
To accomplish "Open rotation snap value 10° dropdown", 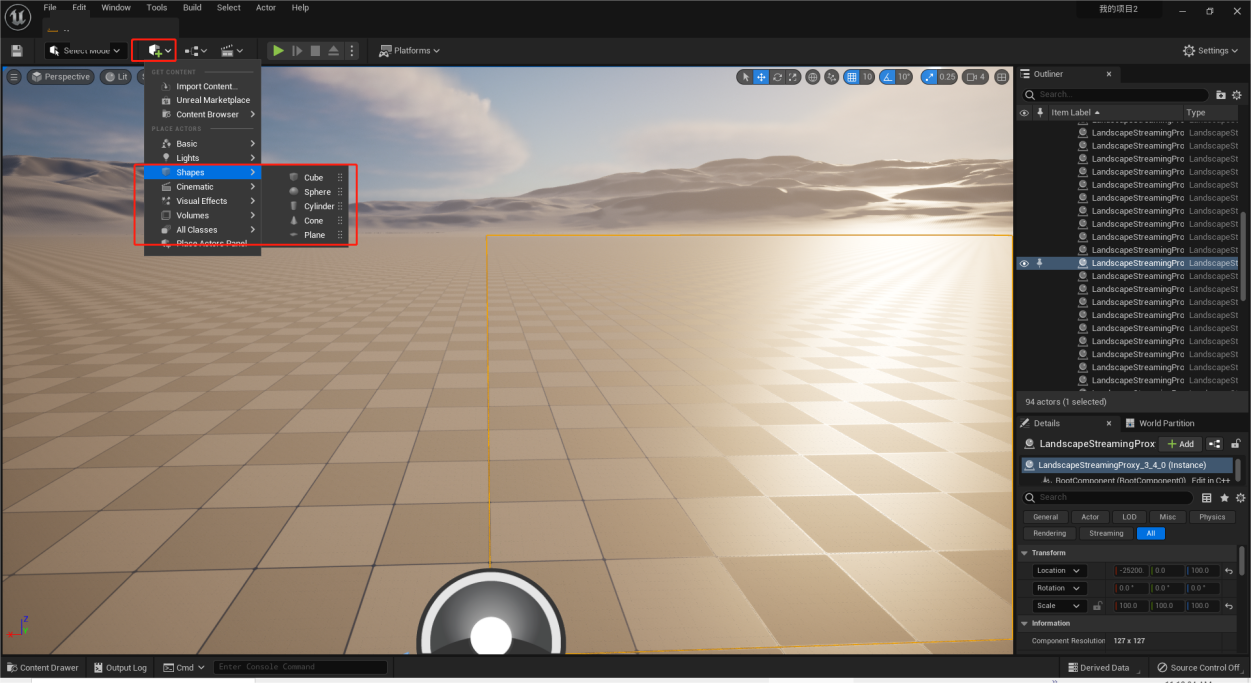I will pos(904,77).
